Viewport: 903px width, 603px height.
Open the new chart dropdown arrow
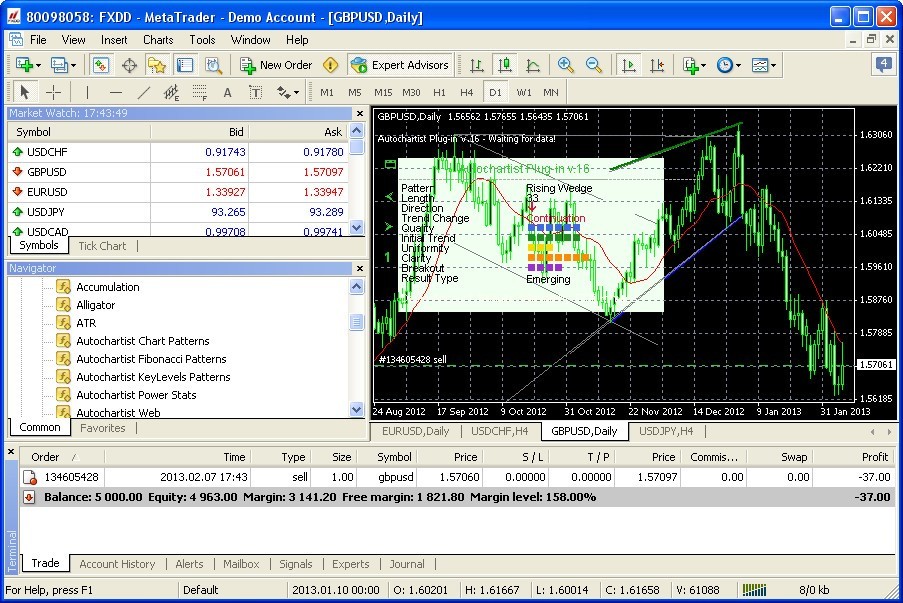40,65
